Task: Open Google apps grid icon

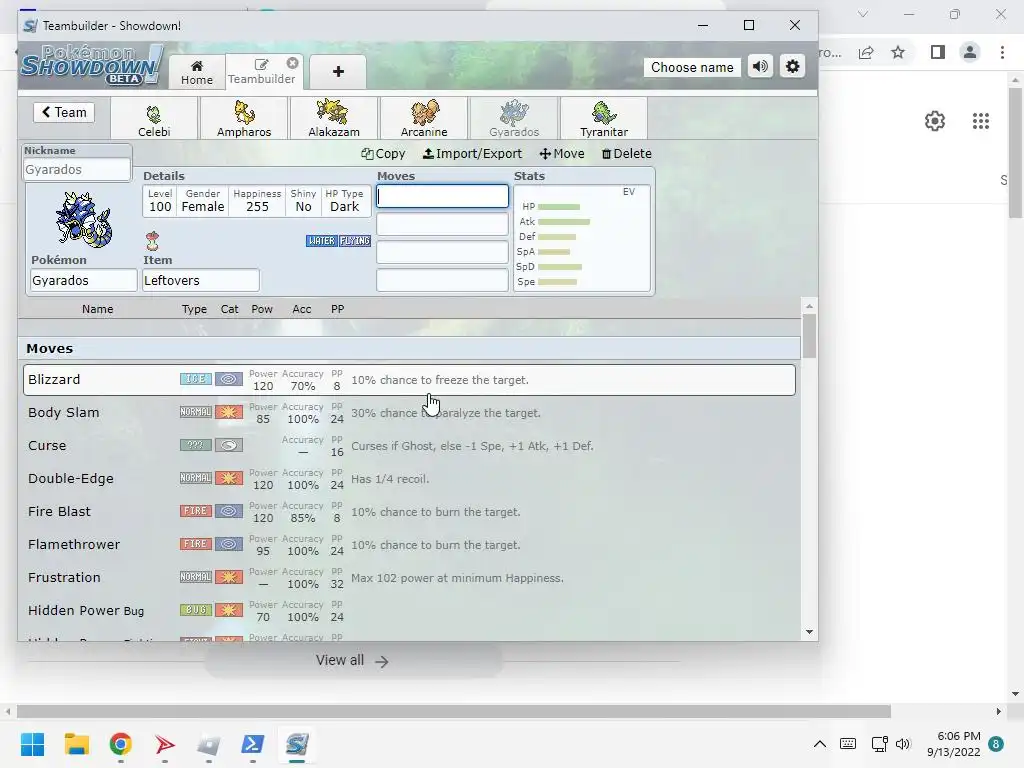Action: tap(981, 121)
